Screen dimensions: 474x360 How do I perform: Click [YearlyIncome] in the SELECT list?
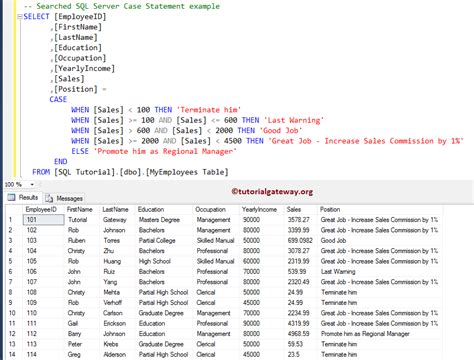[x=84, y=68]
